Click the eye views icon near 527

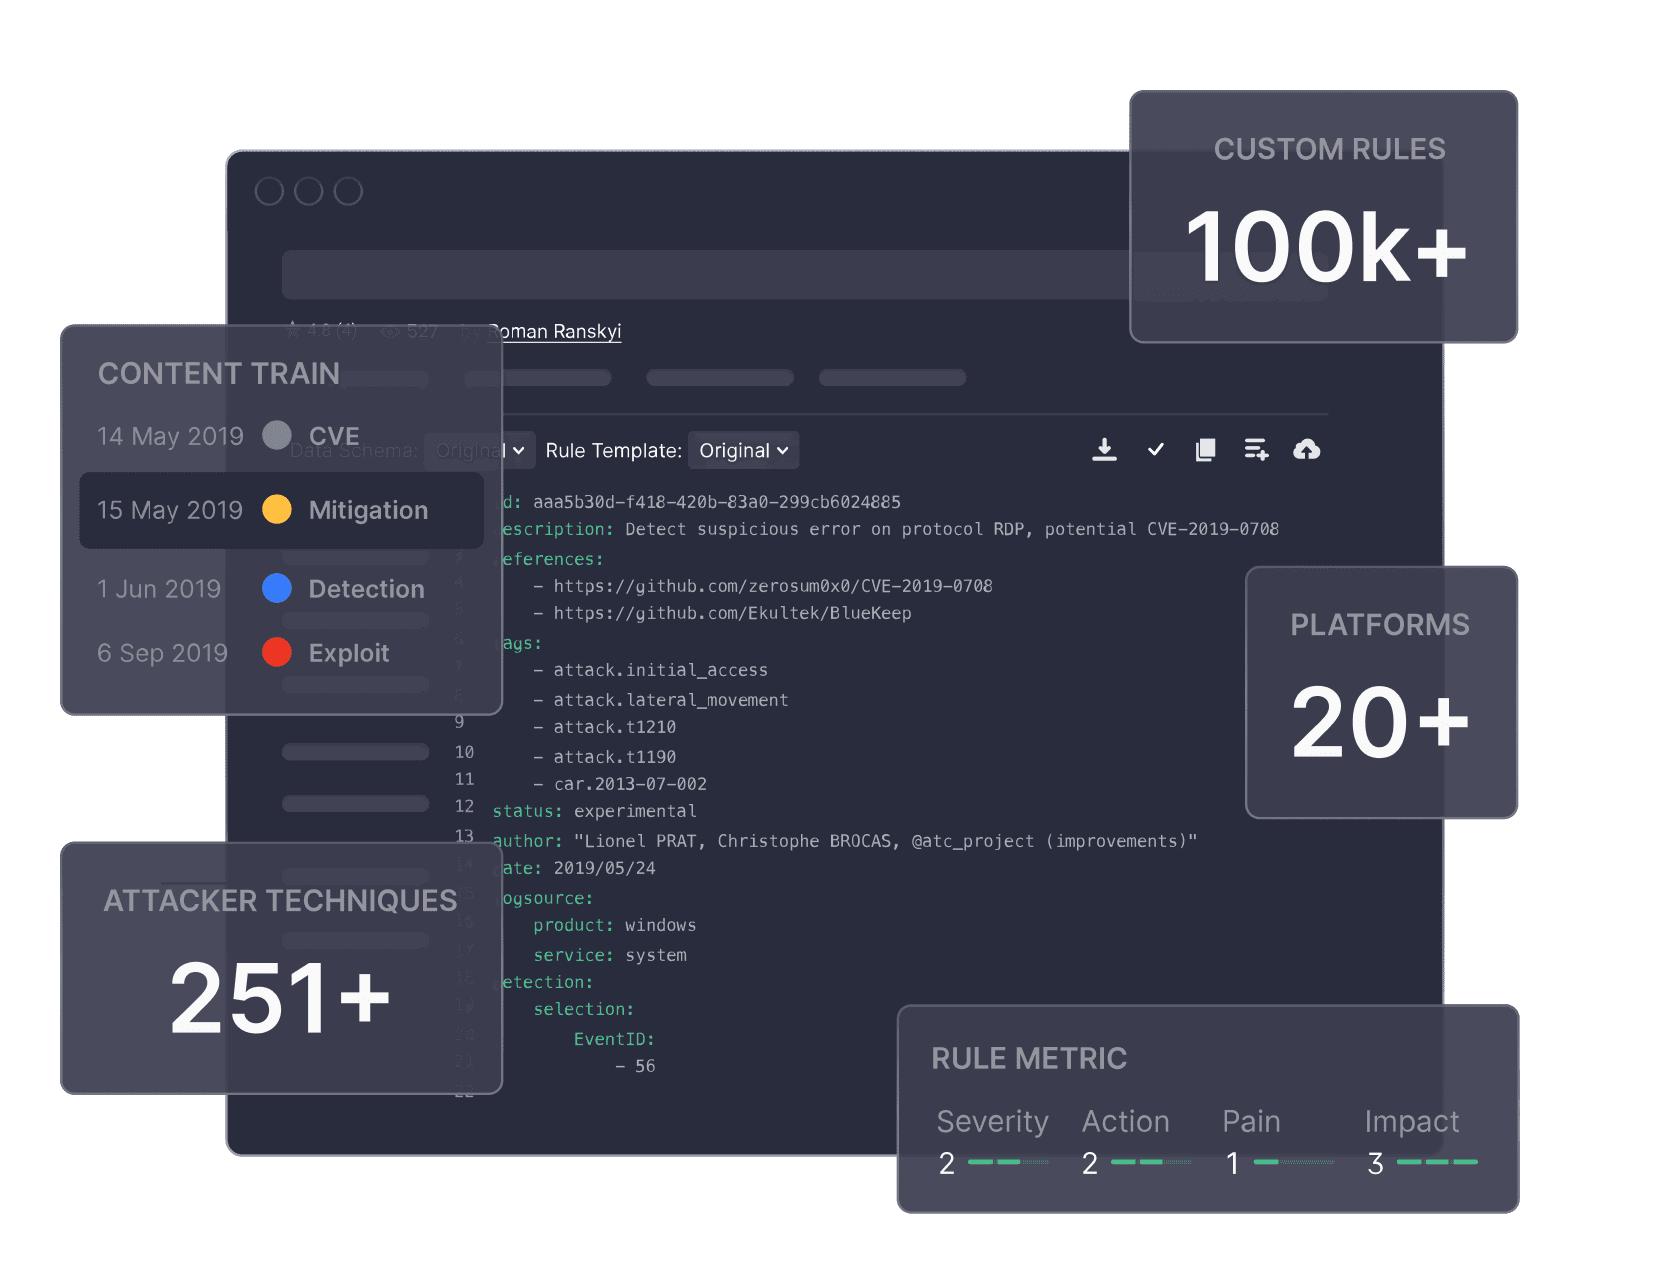[x=390, y=331]
